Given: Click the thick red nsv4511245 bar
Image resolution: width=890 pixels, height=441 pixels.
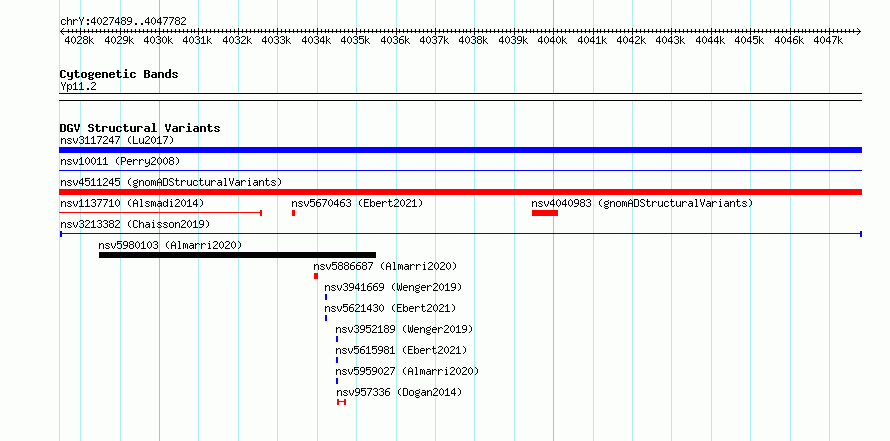Looking at the screenshot, I should [460, 192].
